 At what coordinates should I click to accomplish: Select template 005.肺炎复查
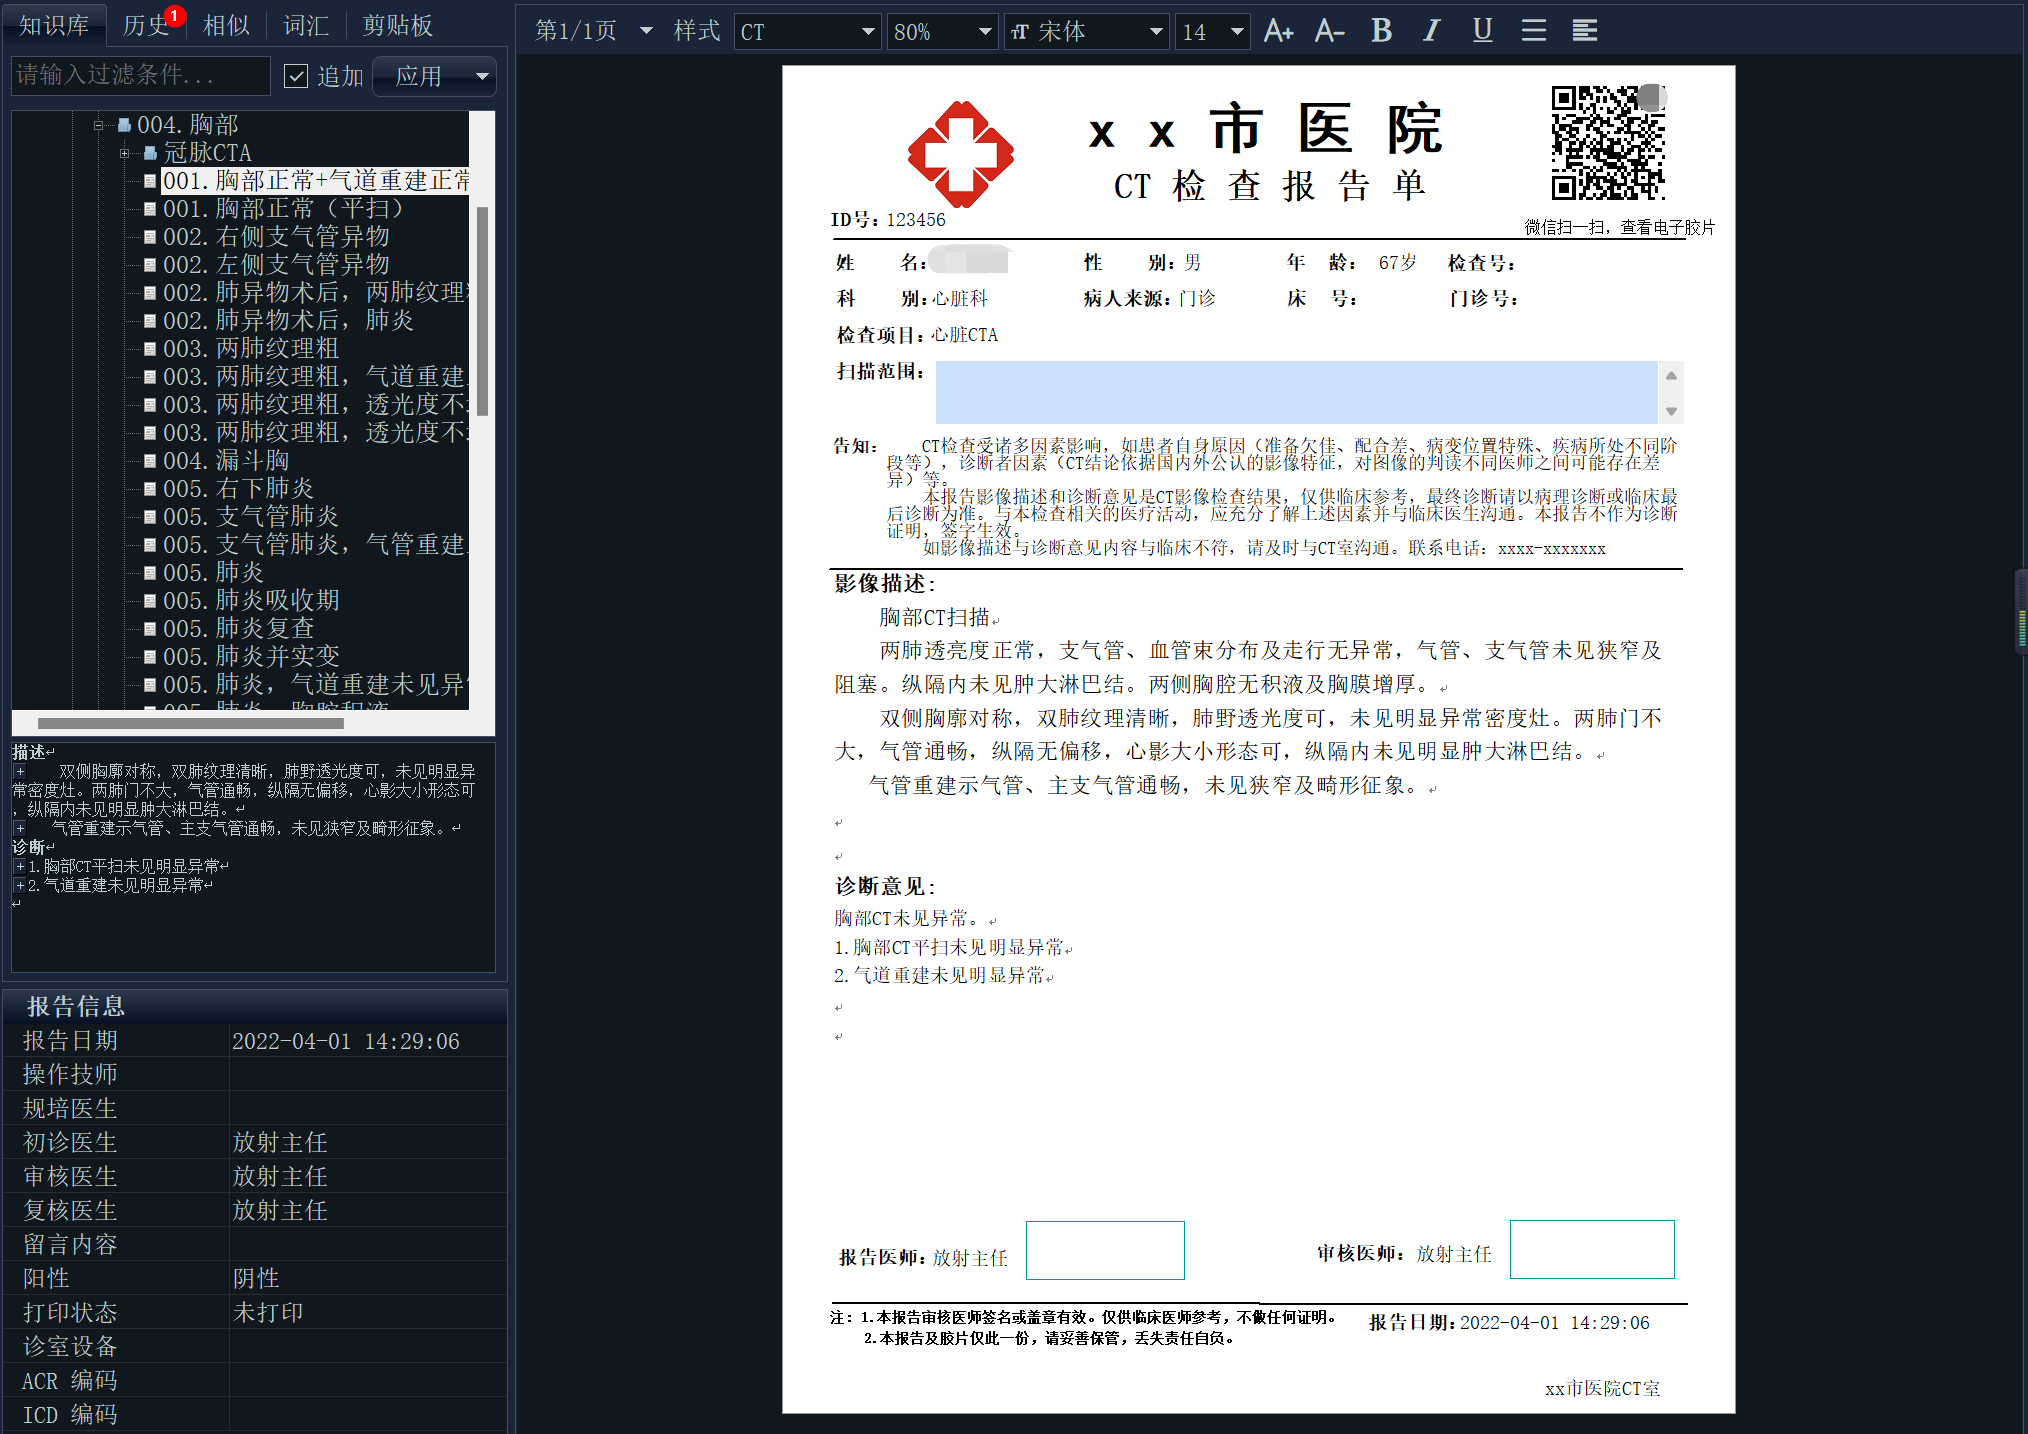tap(238, 628)
